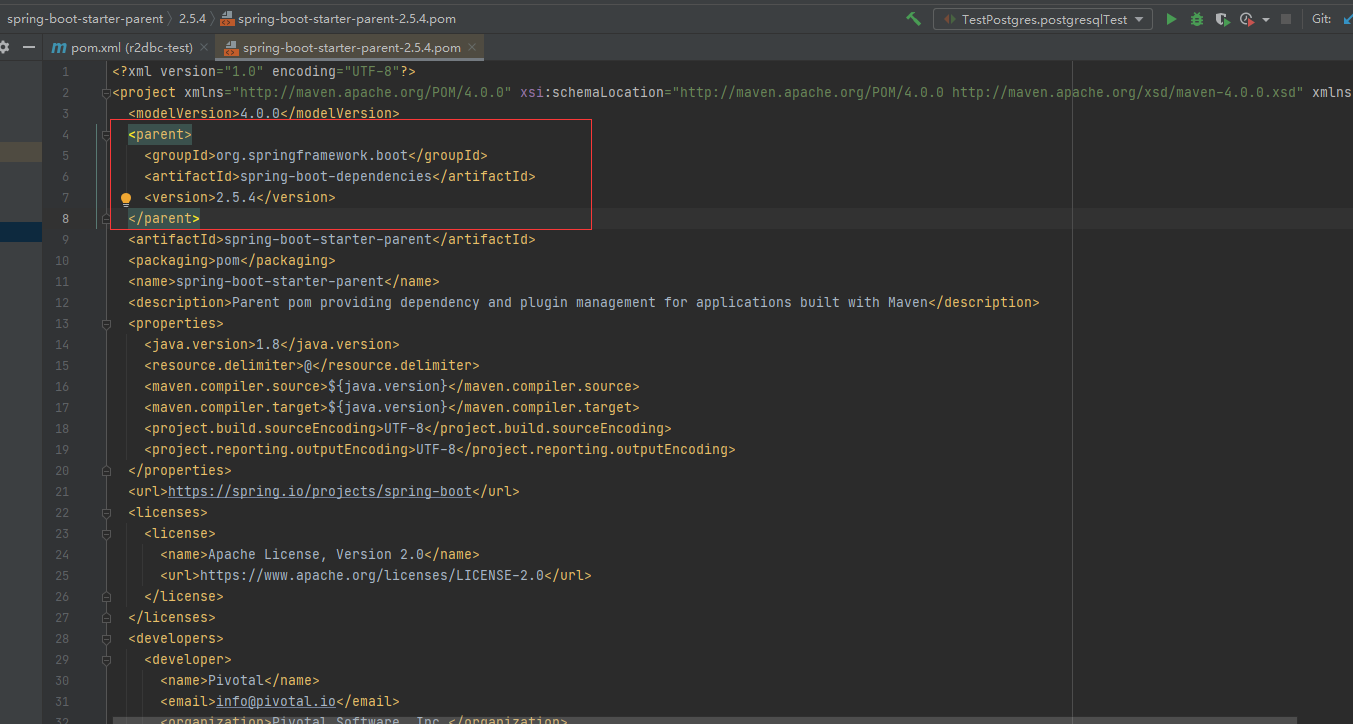The width and height of the screenshot is (1353, 724).
Task: Click line number 21 in the gutter
Action: tap(64, 491)
